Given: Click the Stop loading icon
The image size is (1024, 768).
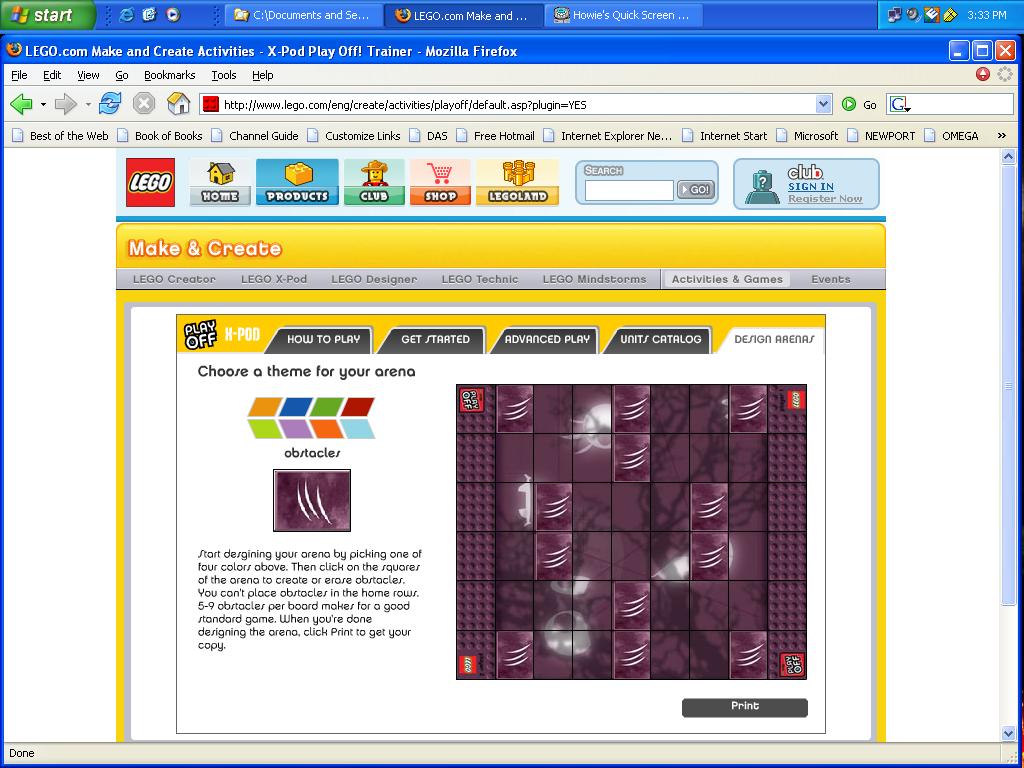Looking at the screenshot, I should [x=144, y=104].
